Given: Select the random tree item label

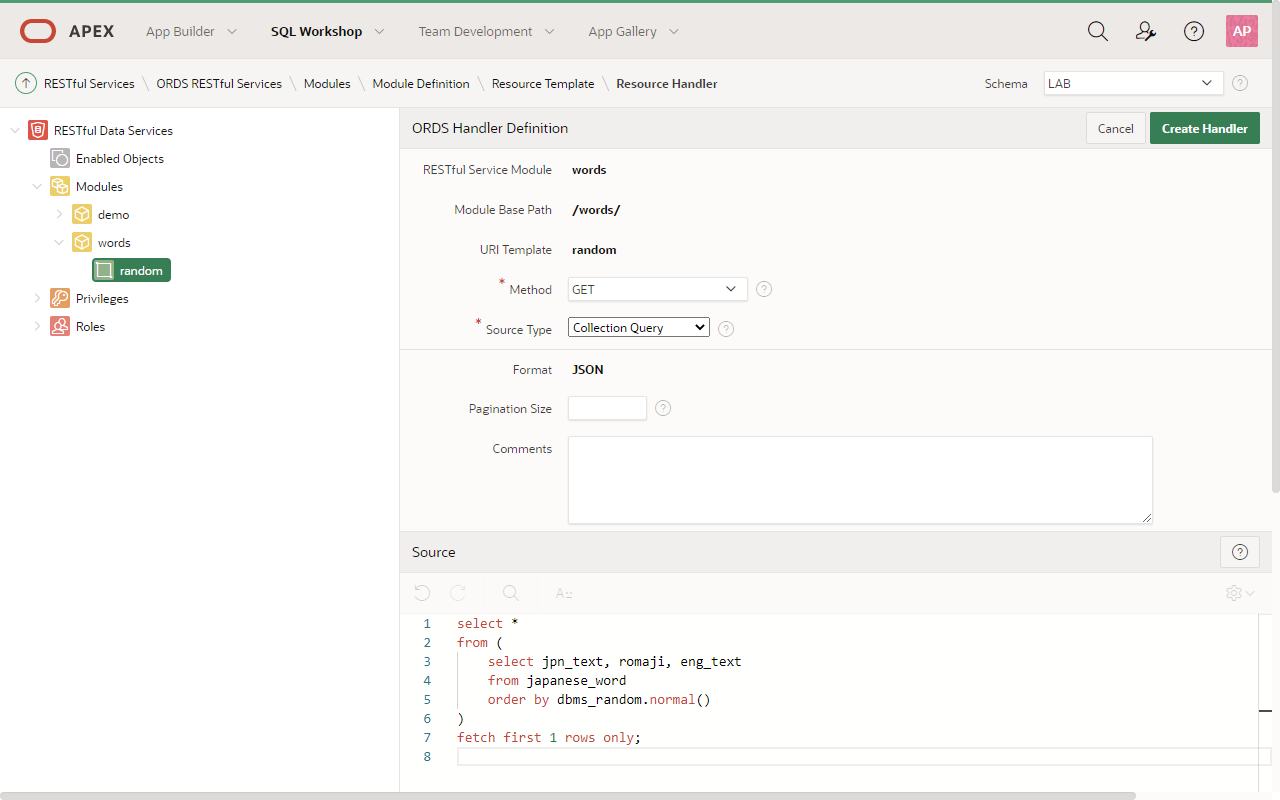Looking at the screenshot, I should 141,270.
